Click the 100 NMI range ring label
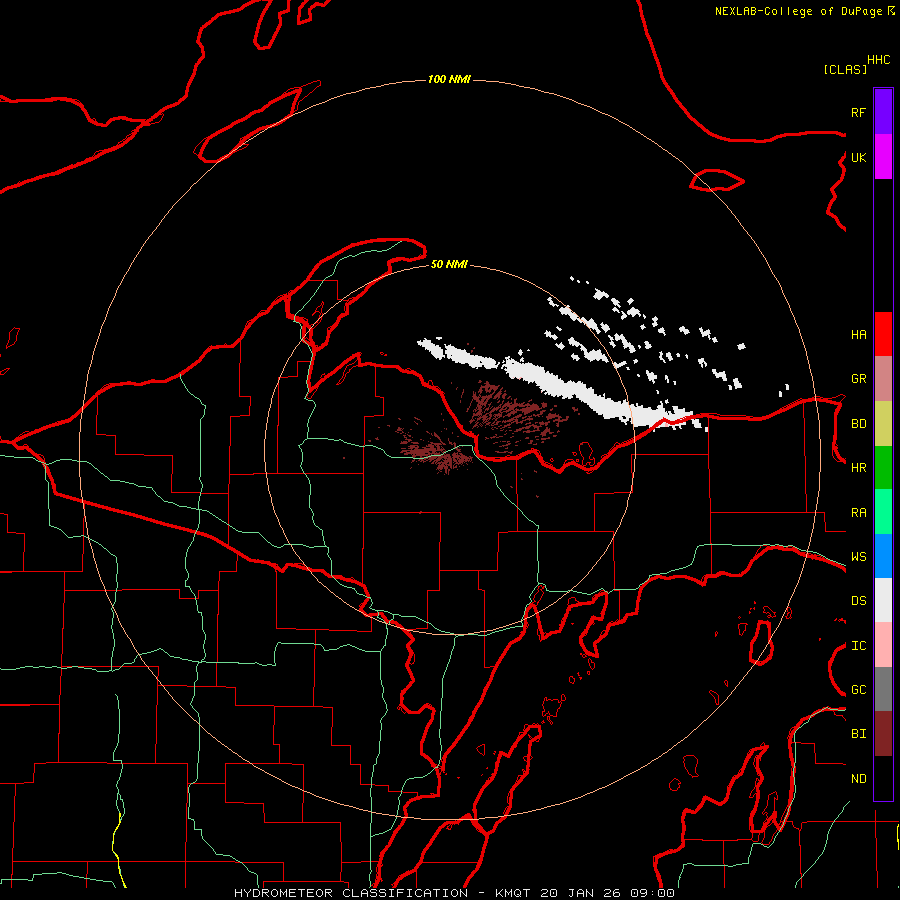The image size is (900, 900). pos(449,79)
